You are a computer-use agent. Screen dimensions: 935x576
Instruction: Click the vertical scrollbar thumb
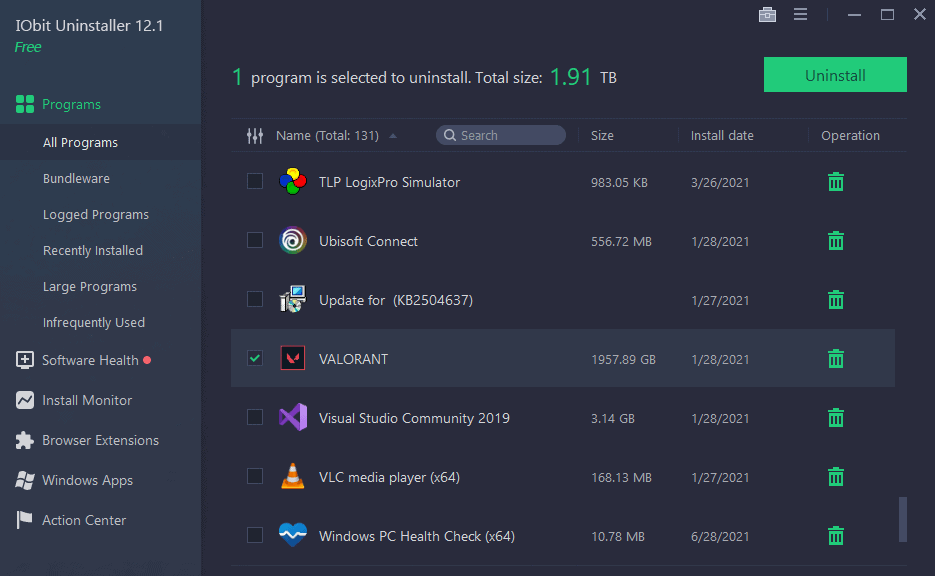click(x=903, y=519)
